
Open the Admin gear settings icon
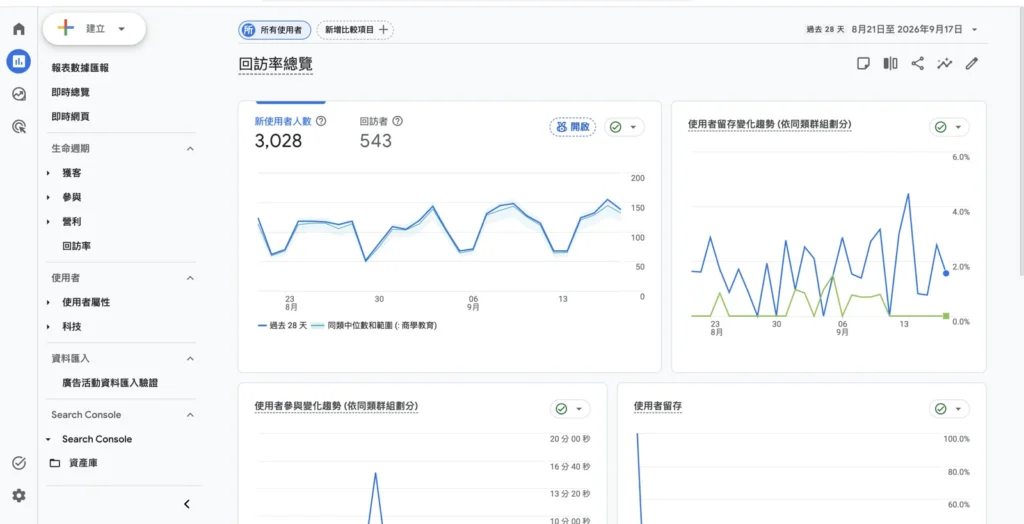pyautogui.click(x=19, y=496)
